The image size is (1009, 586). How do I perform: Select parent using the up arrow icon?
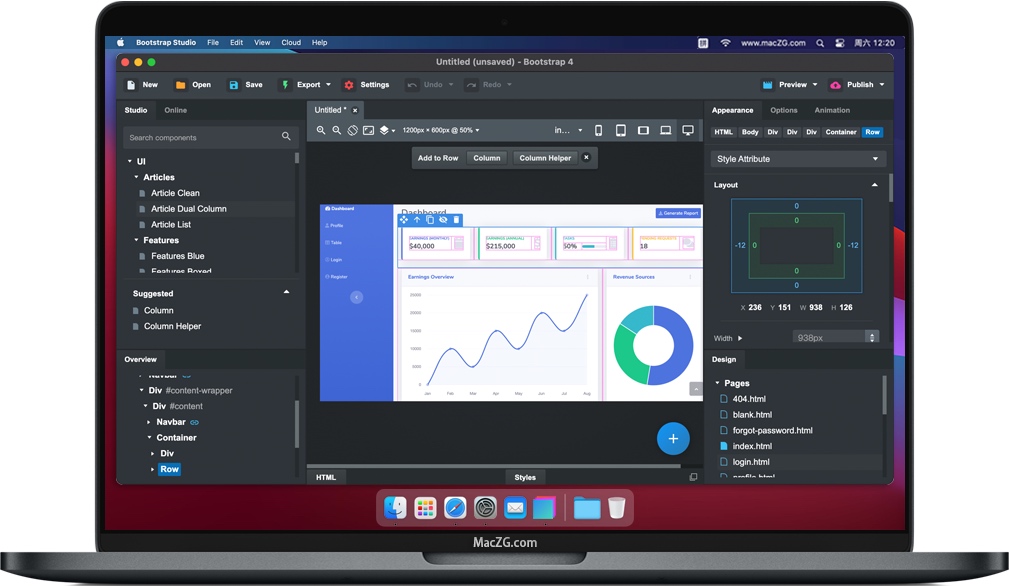pyautogui.click(x=417, y=220)
